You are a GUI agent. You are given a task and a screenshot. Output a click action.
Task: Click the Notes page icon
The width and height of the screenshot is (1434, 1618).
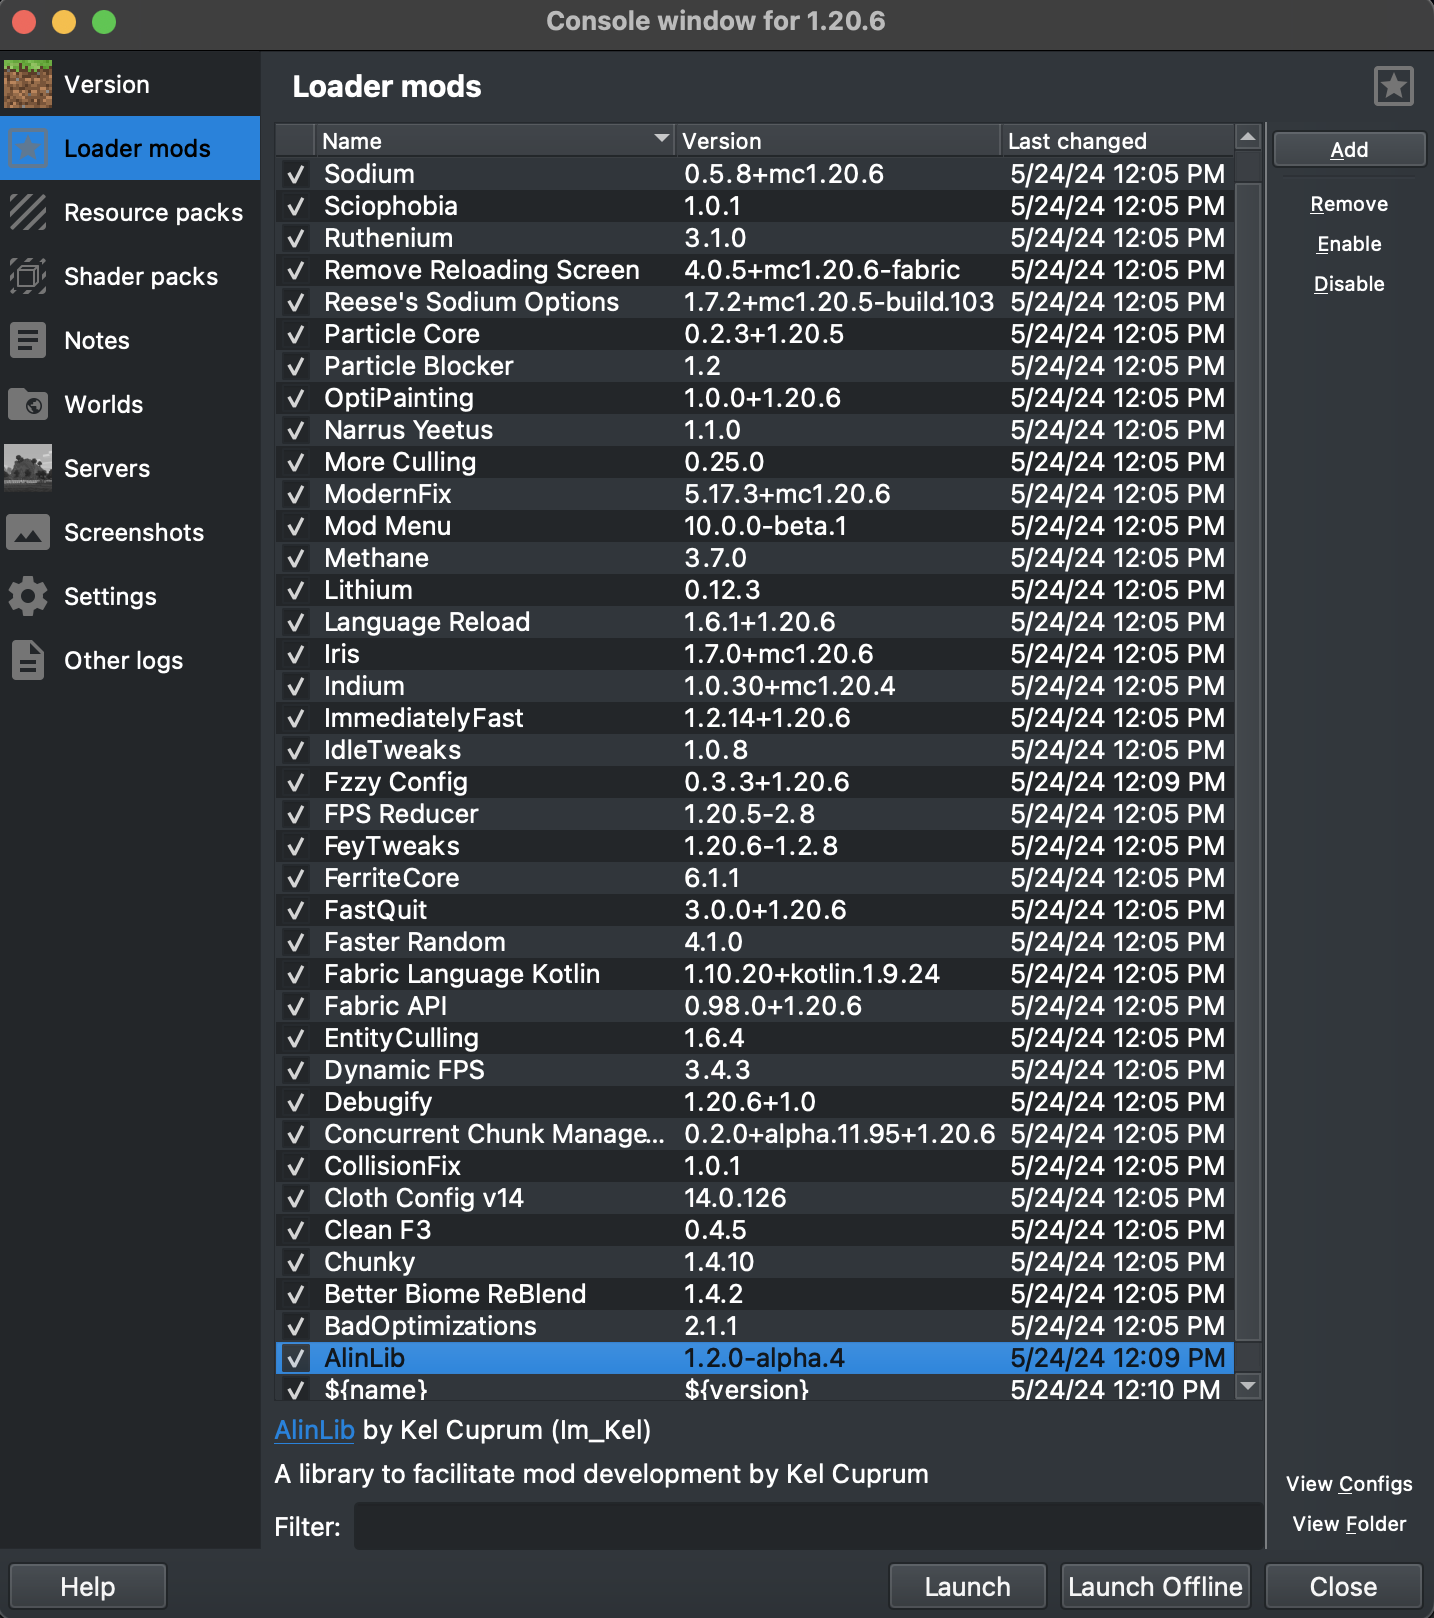click(x=28, y=340)
